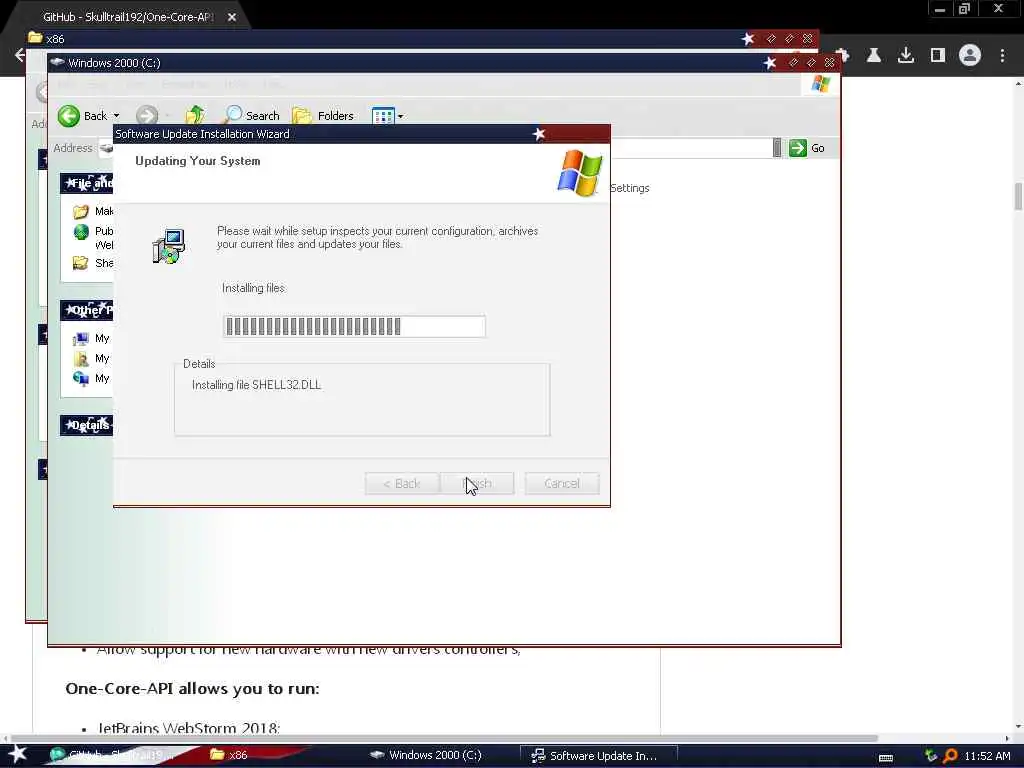Image resolution: width=1024 pixels, height=768 pixels.
Task: Open Search in the Explorer toolbar
Action: tap(251, 116)
